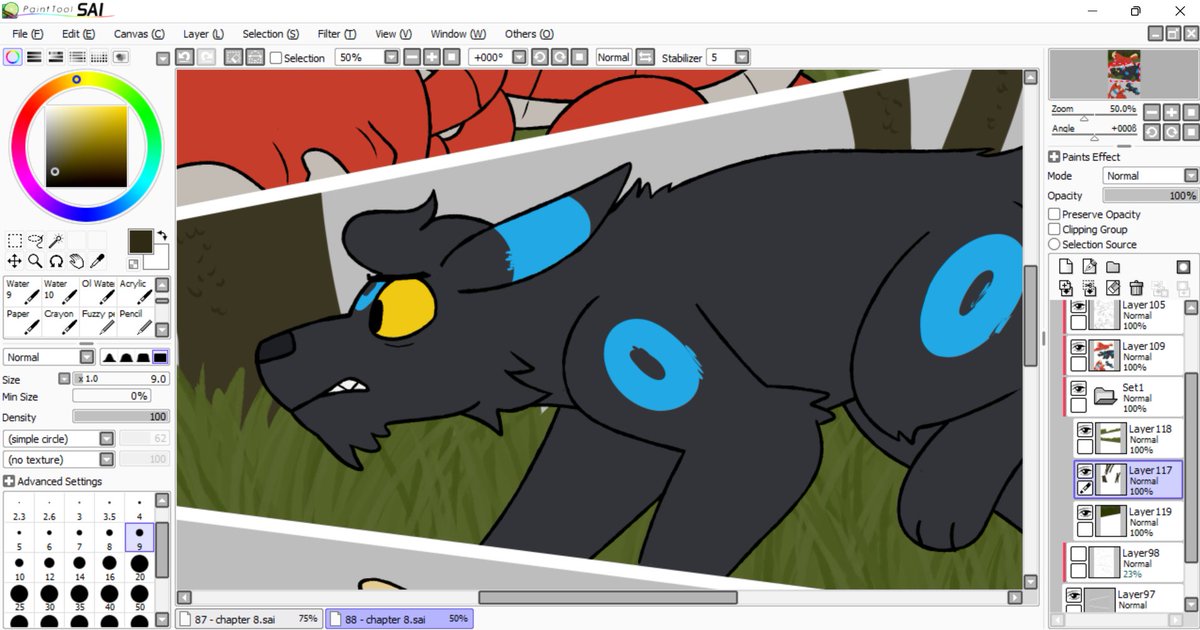Collapse the Advanced Settings section
This screenshot has height=630, width=1200.
[9, 481]
